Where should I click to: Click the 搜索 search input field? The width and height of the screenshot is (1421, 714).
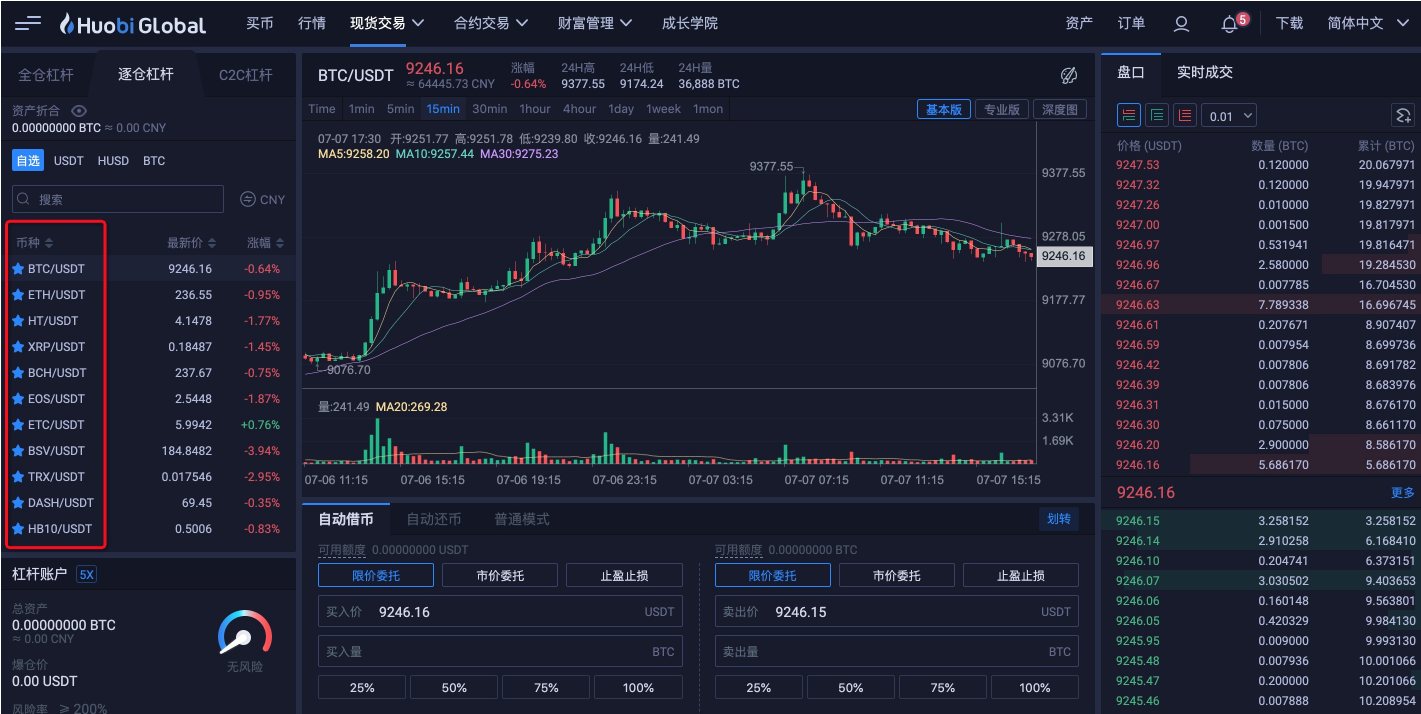pyautogui.click(x=118, y=199)
